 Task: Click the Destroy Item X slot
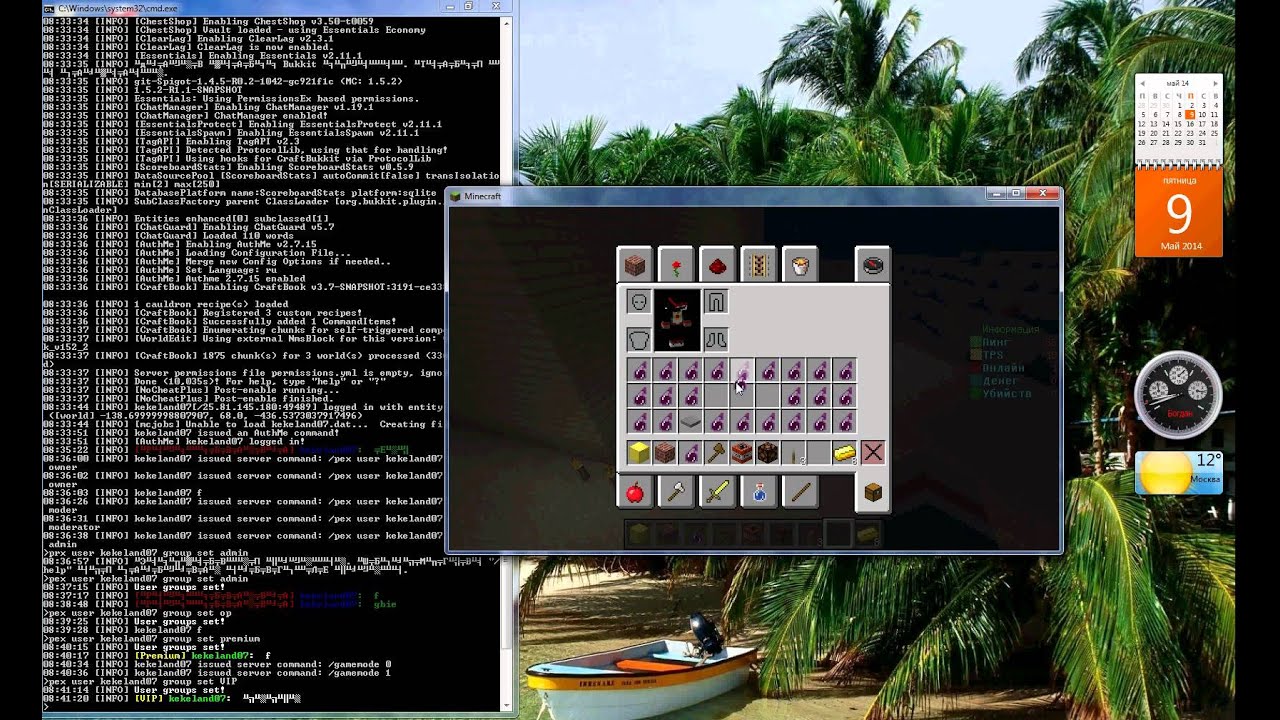(872, 453)
